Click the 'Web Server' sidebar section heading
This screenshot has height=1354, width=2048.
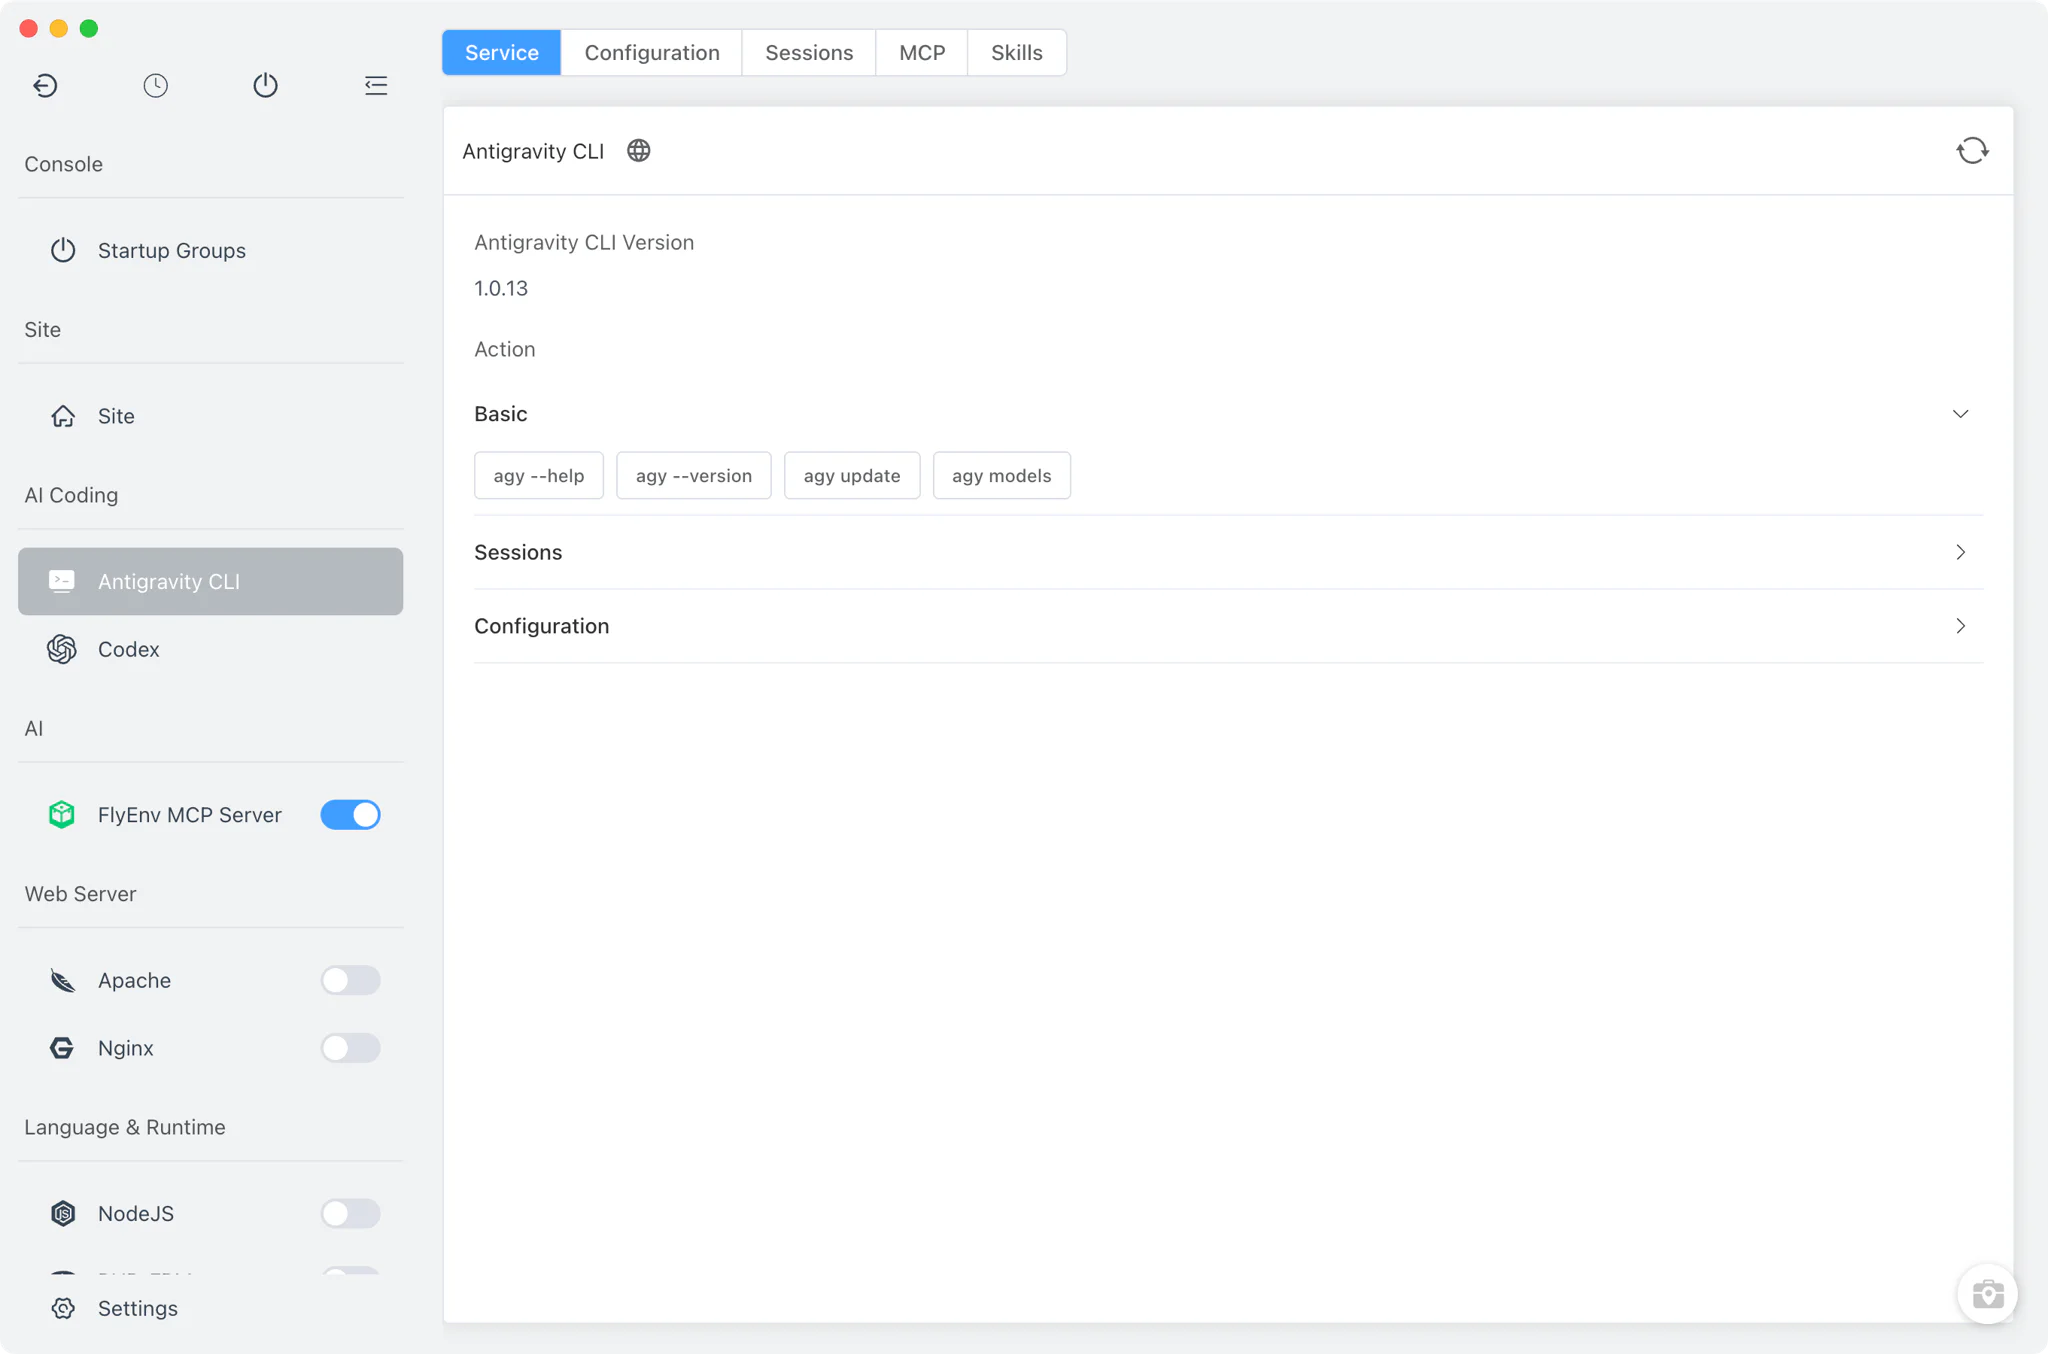tap(80, 894)
